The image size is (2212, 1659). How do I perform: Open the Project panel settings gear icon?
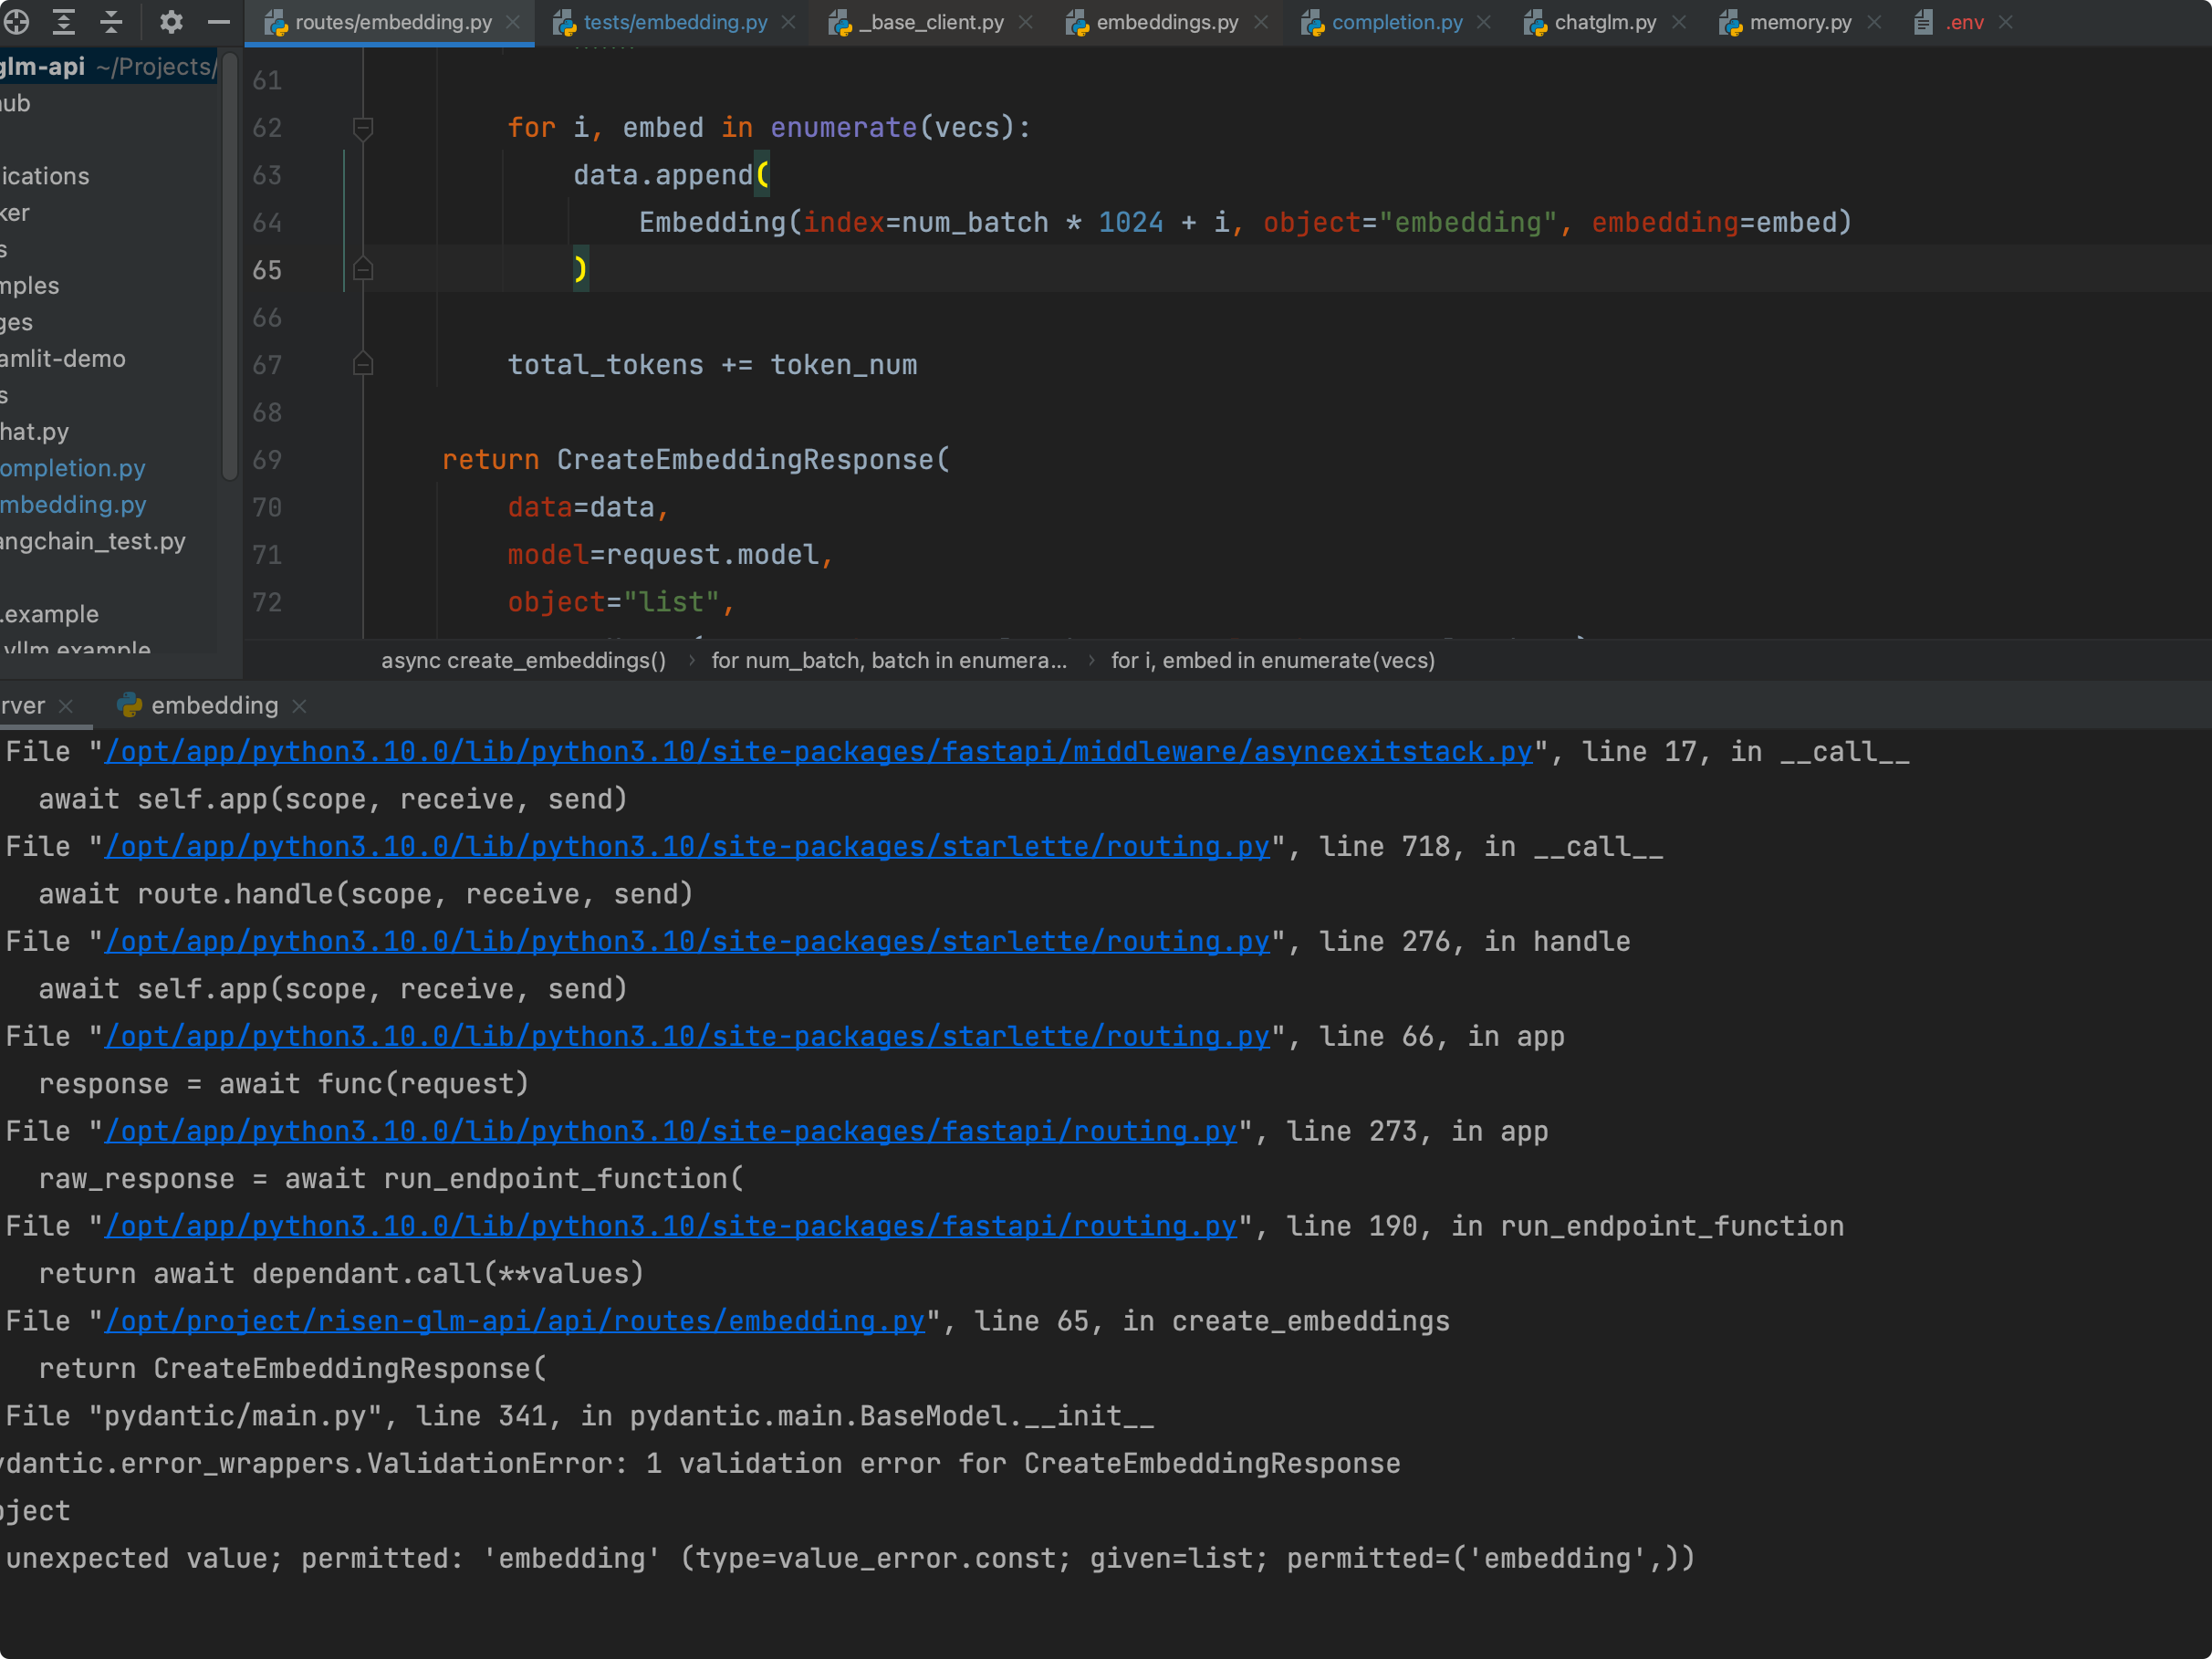pos(171,22)
